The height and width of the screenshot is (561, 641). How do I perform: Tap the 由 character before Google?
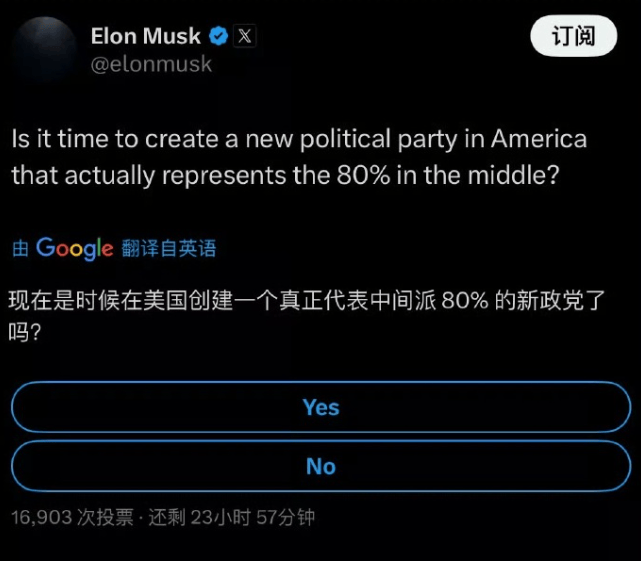click(x=20, y=248)
